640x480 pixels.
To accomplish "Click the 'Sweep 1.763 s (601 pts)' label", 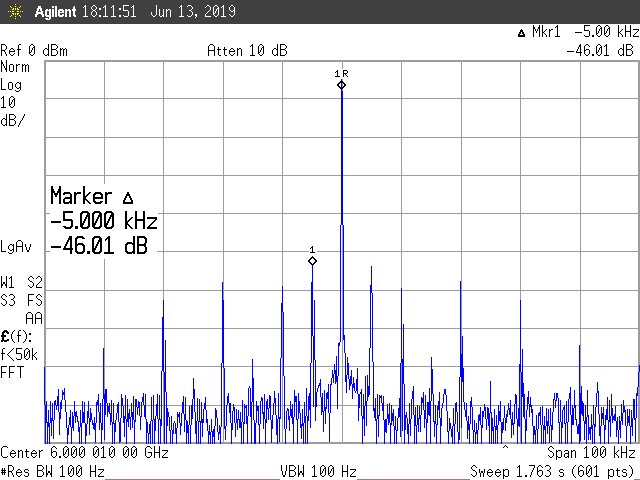I will (x=552, y=471).
